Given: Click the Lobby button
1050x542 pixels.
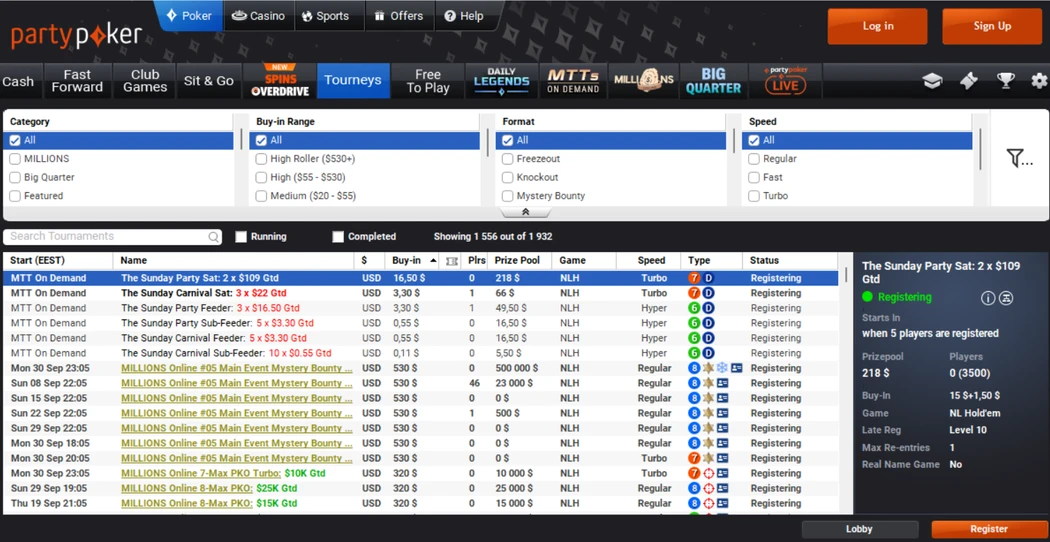Looking at the screenshot, I should [859, 529].
